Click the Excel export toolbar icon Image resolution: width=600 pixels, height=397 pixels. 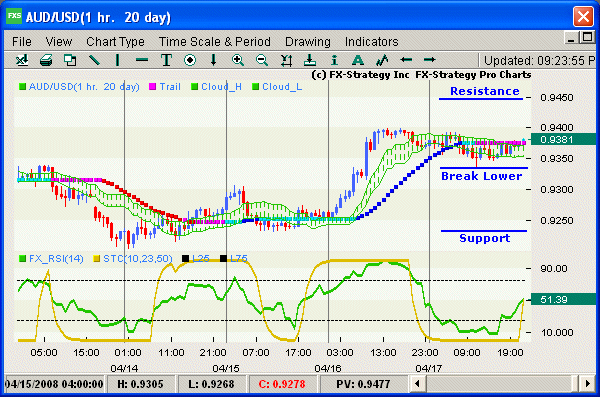(22, 60)
